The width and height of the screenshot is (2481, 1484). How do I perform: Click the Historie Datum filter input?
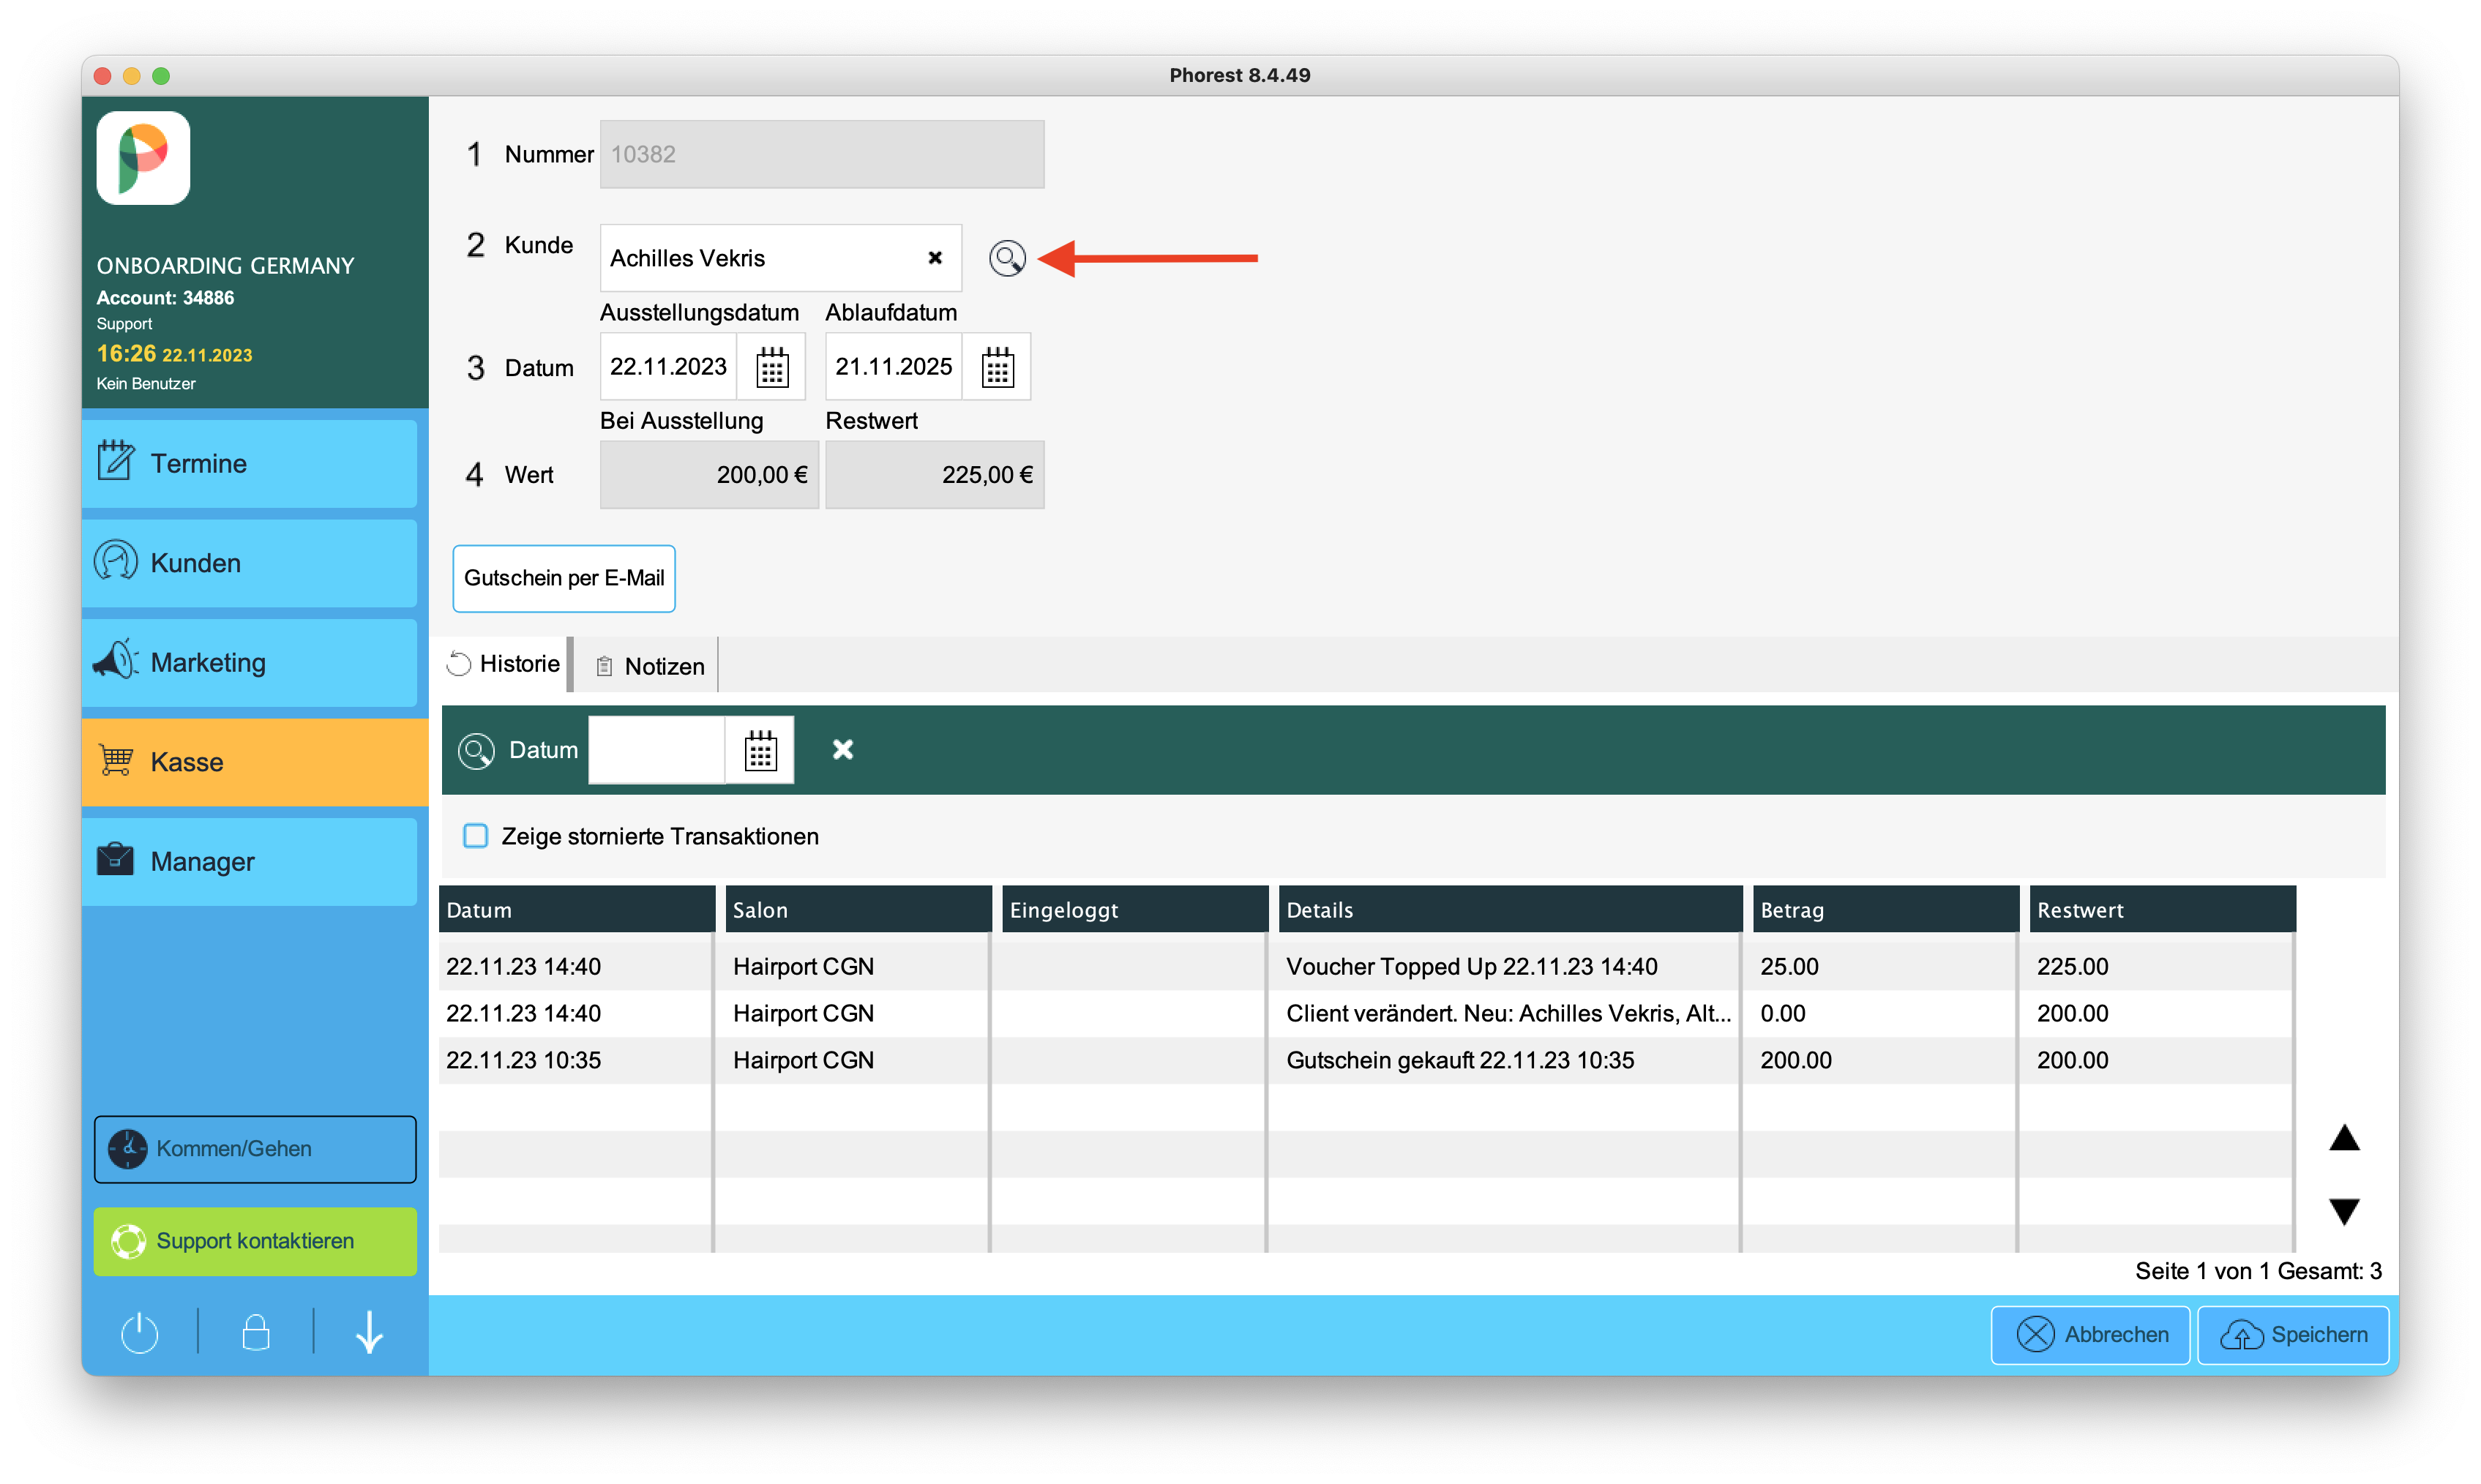[657, 750]
